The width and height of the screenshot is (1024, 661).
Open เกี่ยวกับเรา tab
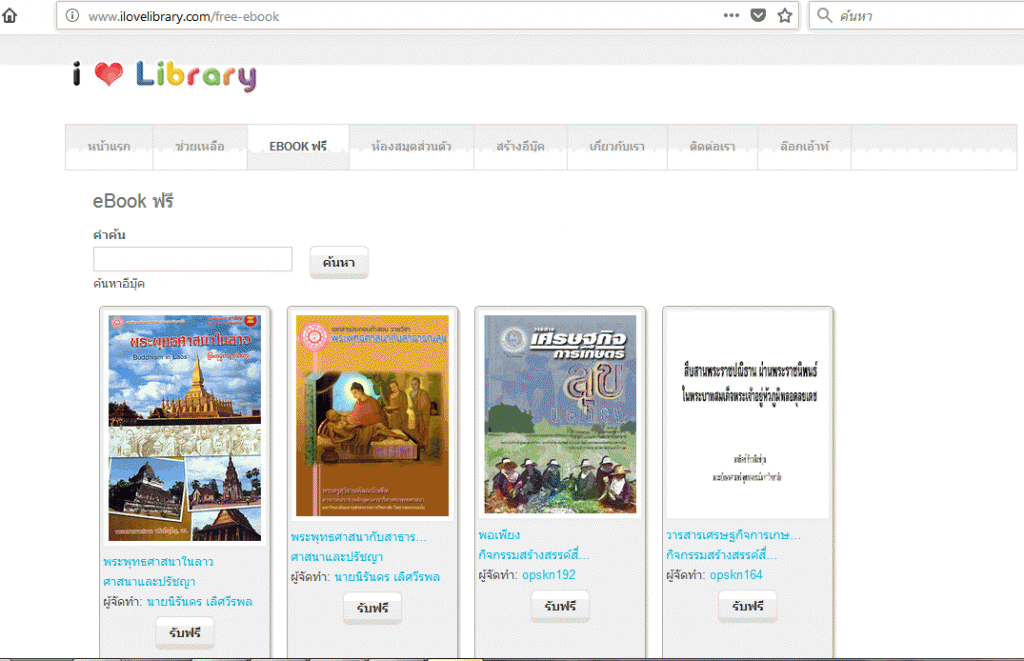[x=617, y=146]
